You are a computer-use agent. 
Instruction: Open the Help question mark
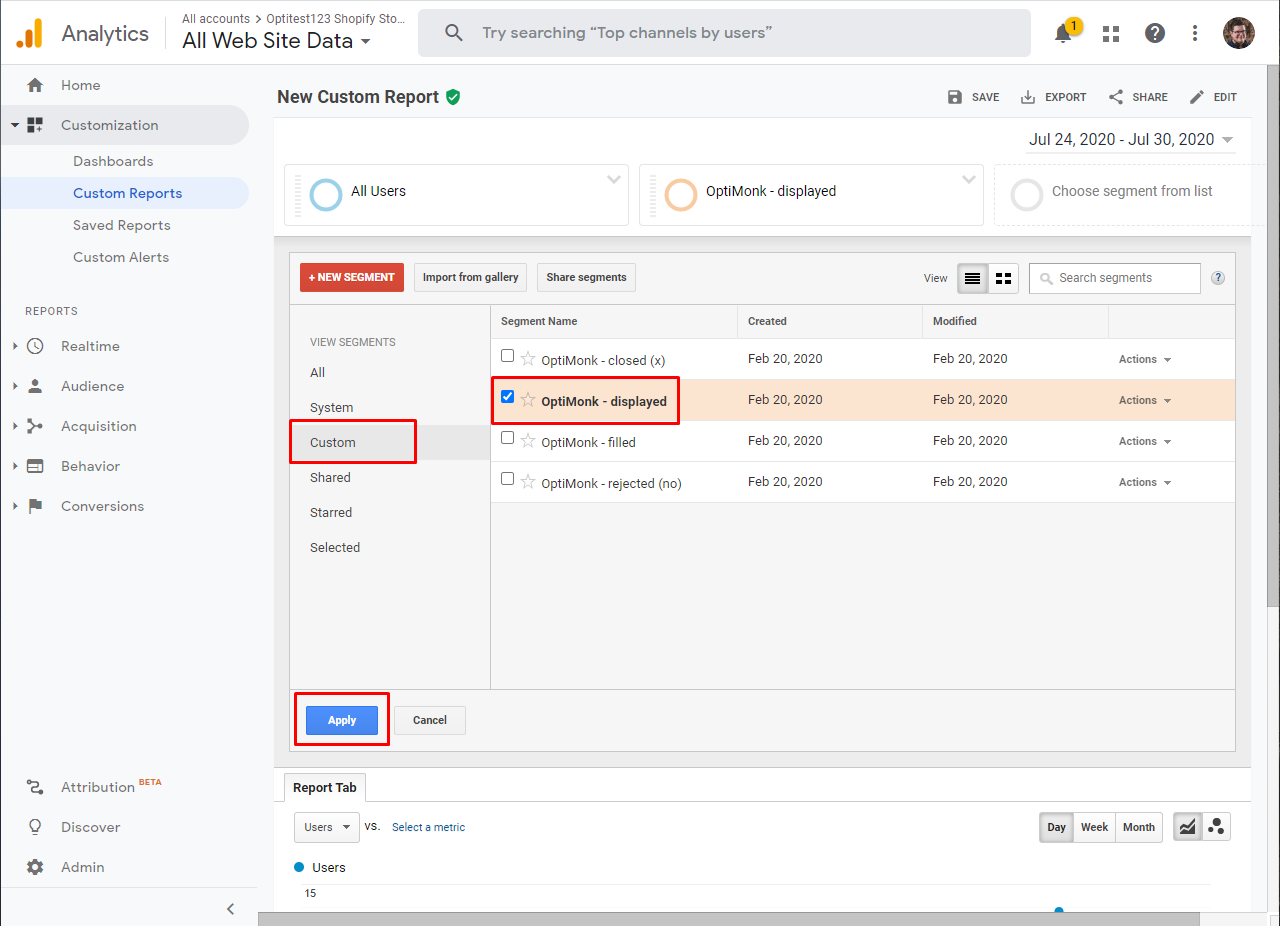pyautogui.click(x=1155, y=33)
